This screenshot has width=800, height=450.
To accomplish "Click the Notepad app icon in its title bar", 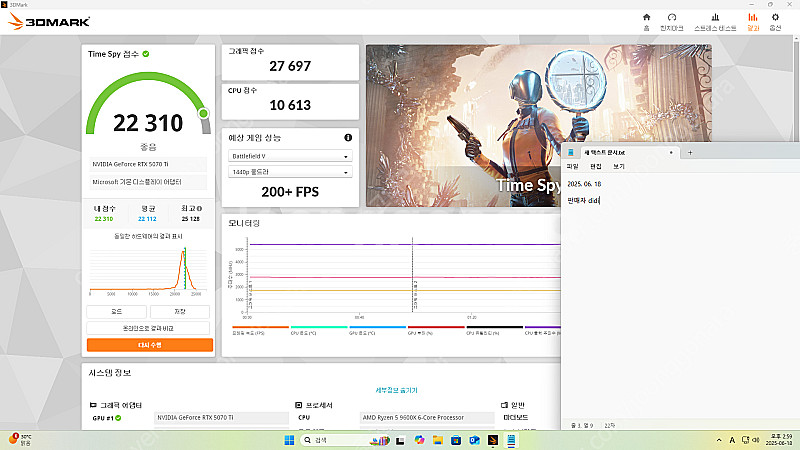I will pos(571,153).
